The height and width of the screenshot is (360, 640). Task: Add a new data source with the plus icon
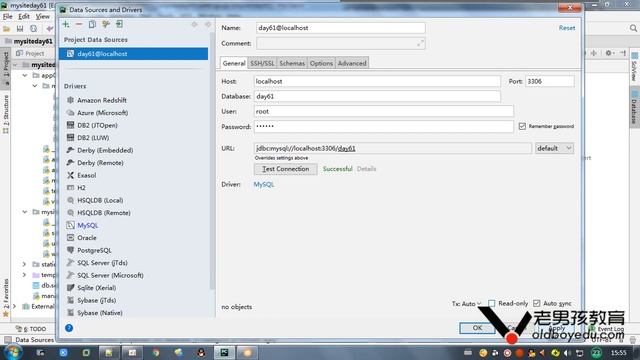pyautogui.click(x=66, y=24)
